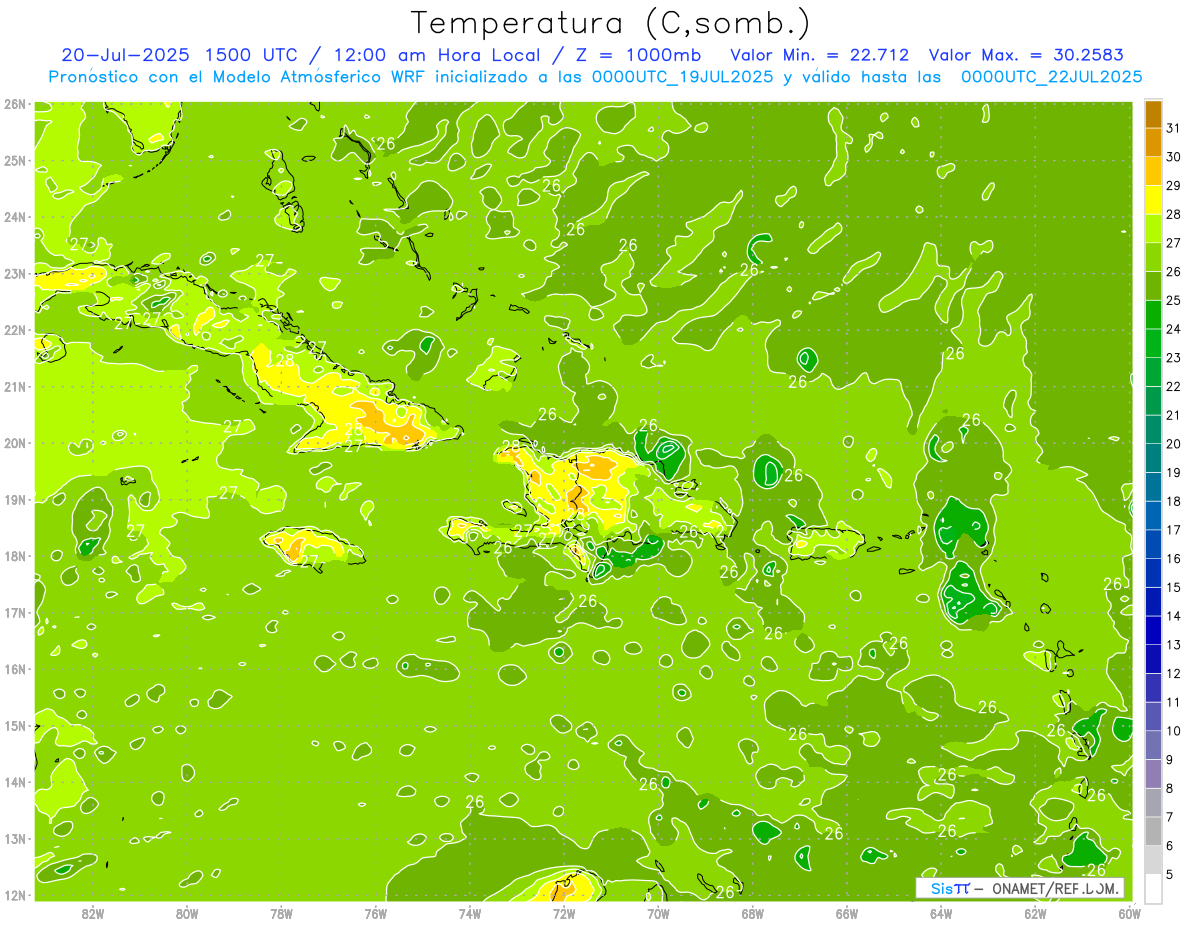This screenshot has width=1200, height=927.
Task: Click the 16N latitude axis label
Action: coord(14,669)
